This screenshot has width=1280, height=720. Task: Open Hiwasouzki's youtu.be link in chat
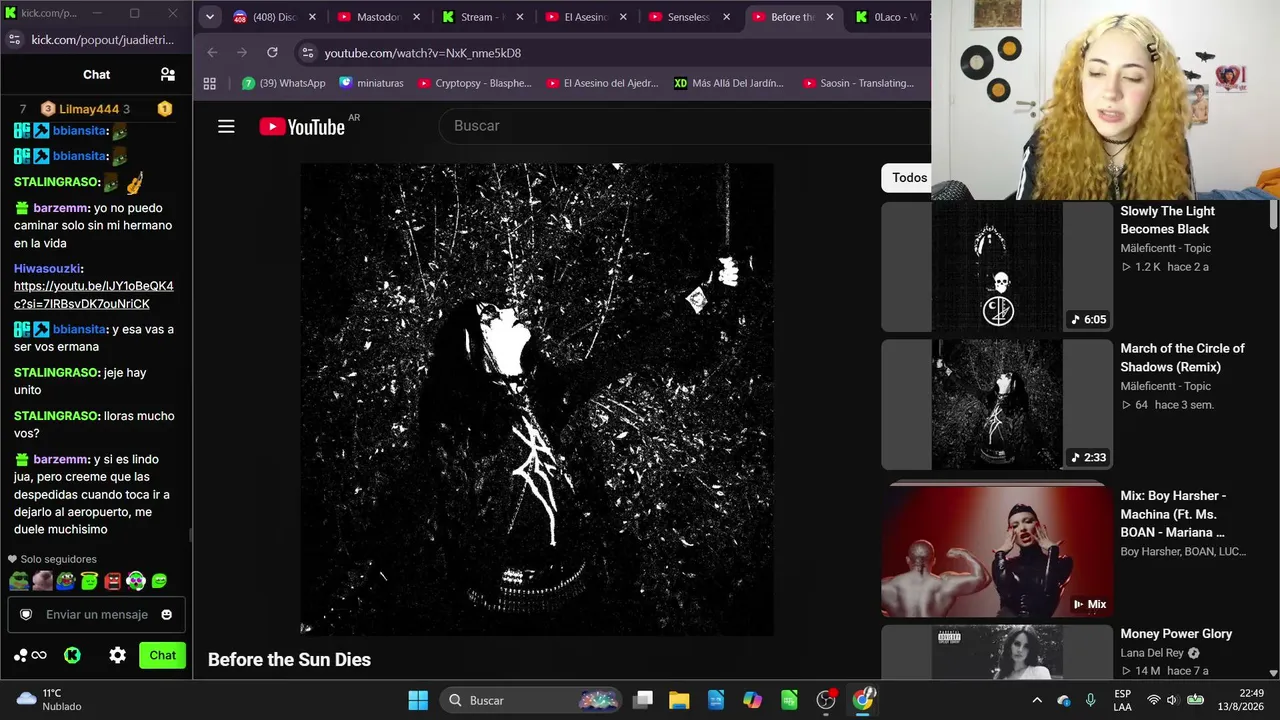point(94,295)
